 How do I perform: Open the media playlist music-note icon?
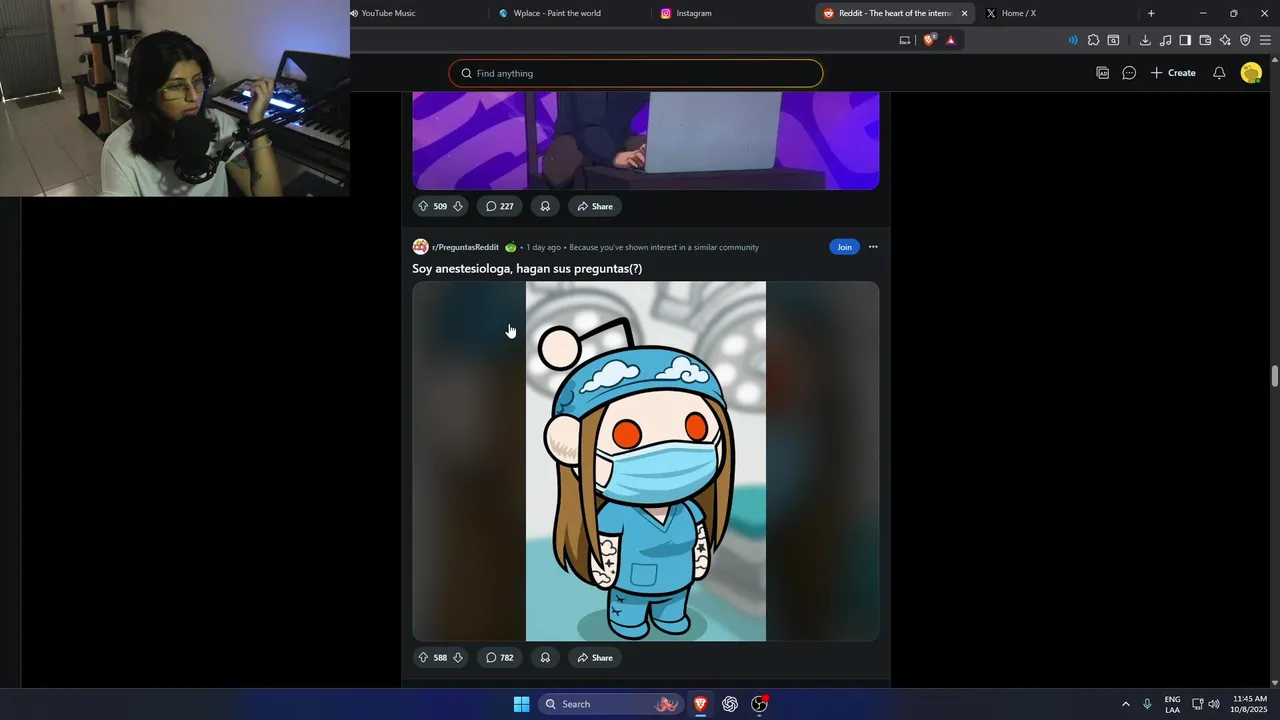[1165, 40]
